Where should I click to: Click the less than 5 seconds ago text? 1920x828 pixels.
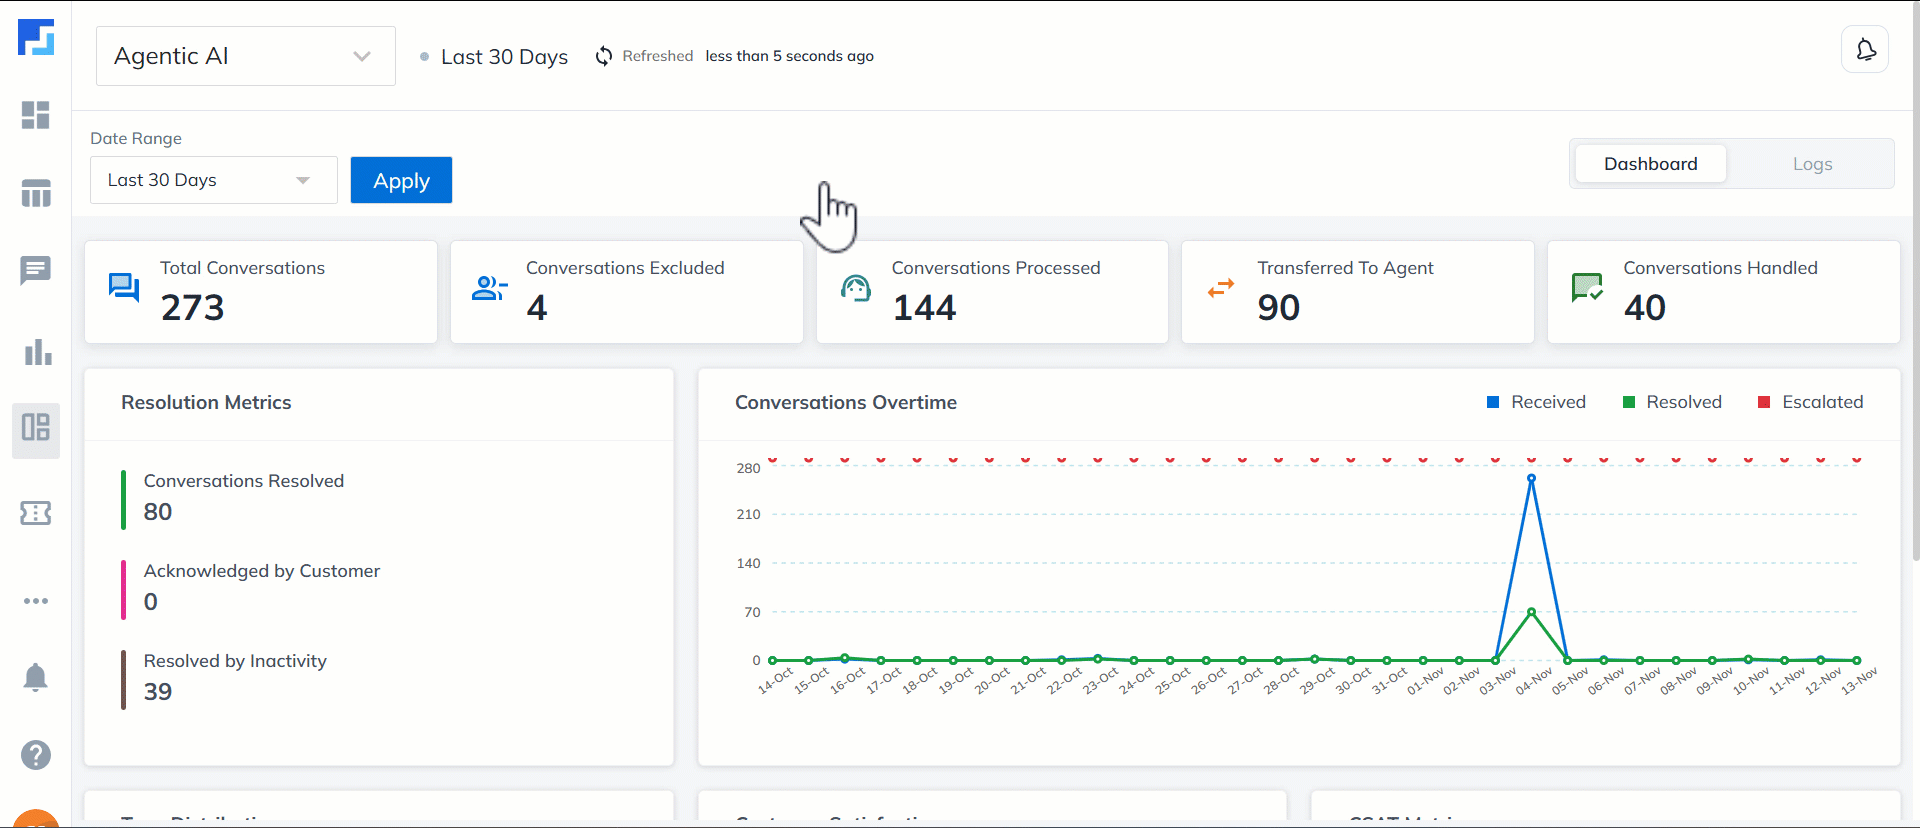pyautogui.click(x=789, y=56)
